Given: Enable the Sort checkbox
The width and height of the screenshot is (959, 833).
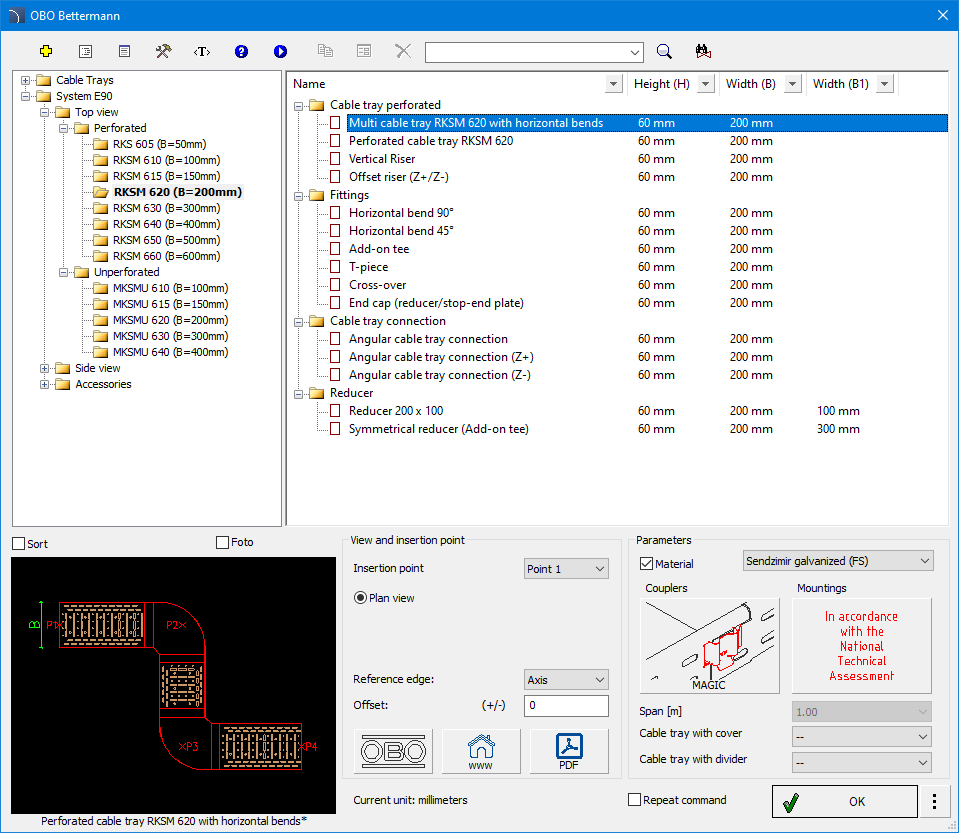Looking at the screenshot, I should pos(19,544).
